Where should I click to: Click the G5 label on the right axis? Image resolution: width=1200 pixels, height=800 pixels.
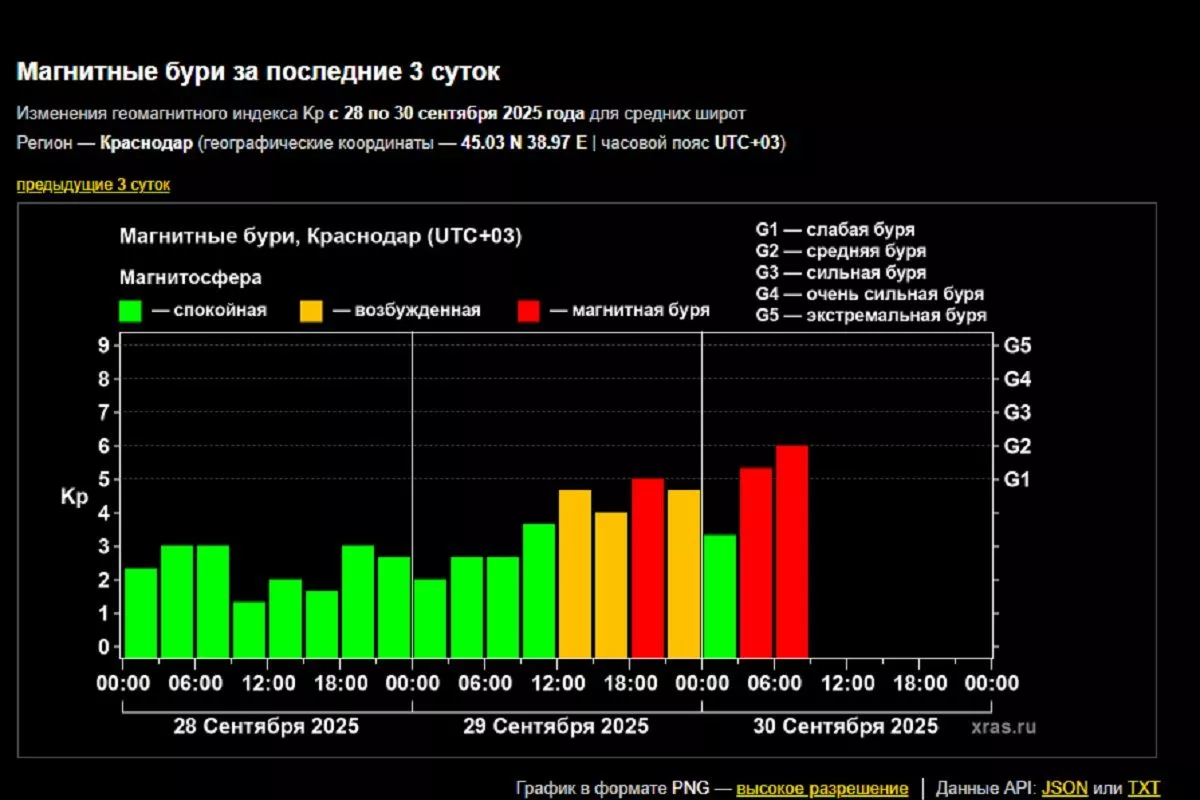(1017, 346)
